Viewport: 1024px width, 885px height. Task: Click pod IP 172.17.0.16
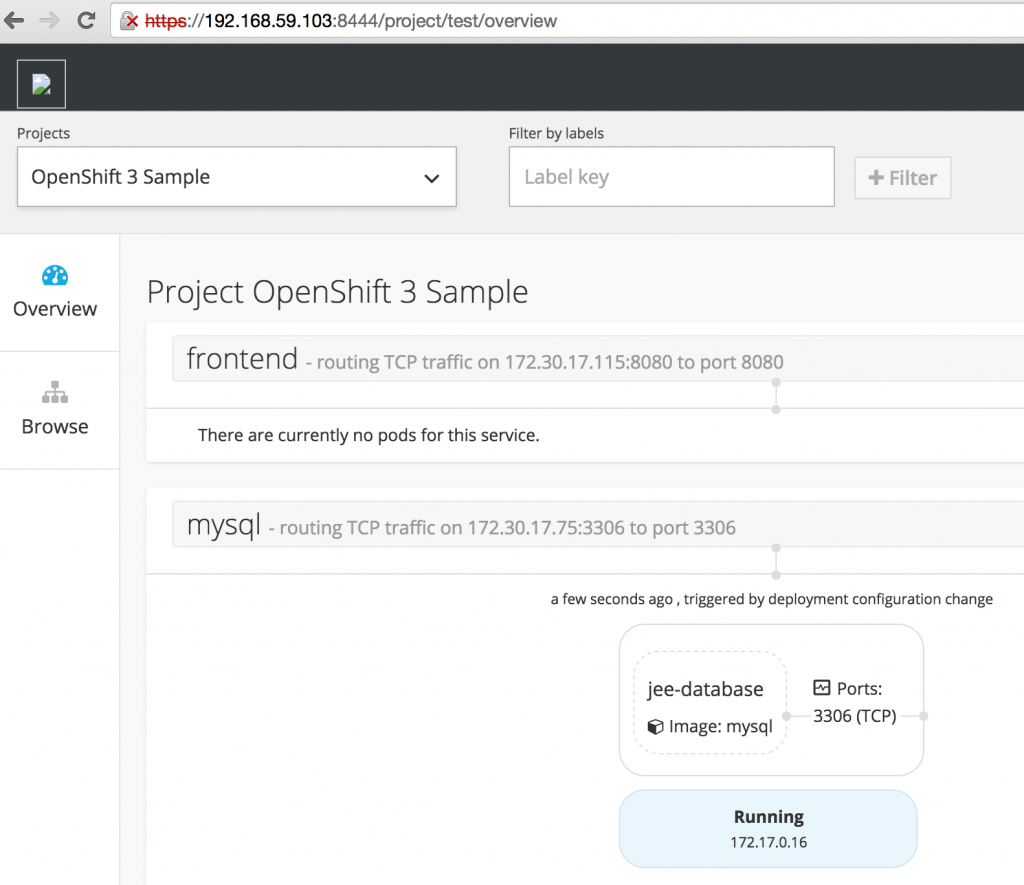769,843
